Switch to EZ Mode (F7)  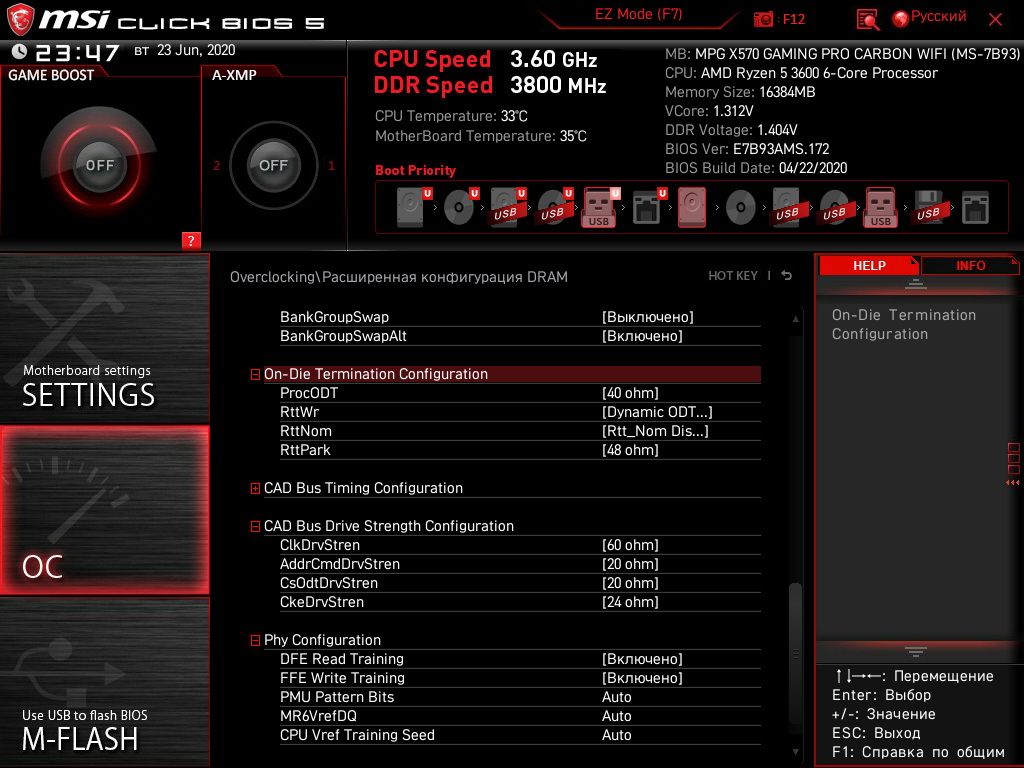639,14
